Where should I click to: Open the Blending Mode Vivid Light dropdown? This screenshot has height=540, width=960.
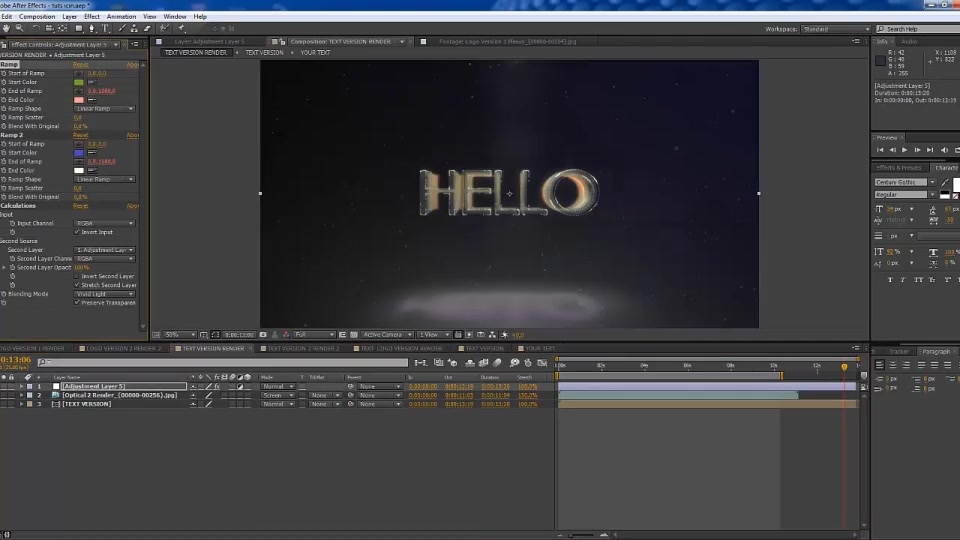click(104, 294)
